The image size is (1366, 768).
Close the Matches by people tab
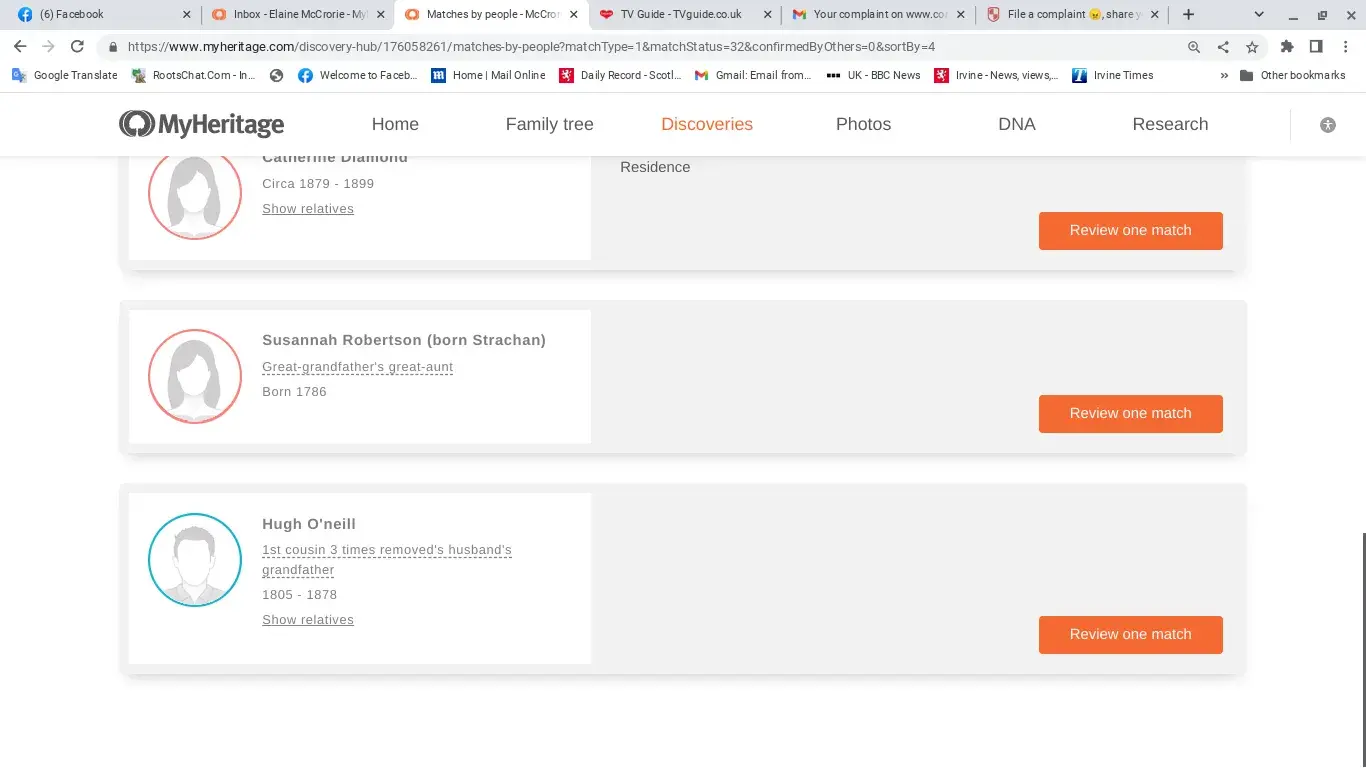click(574, 15)
